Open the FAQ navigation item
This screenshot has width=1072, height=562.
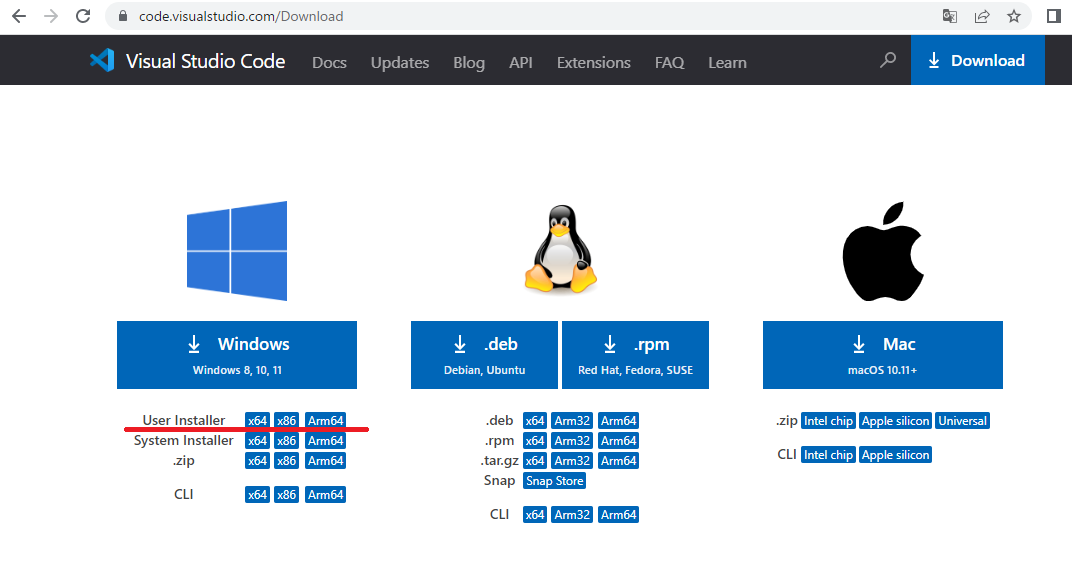(669, 62)
